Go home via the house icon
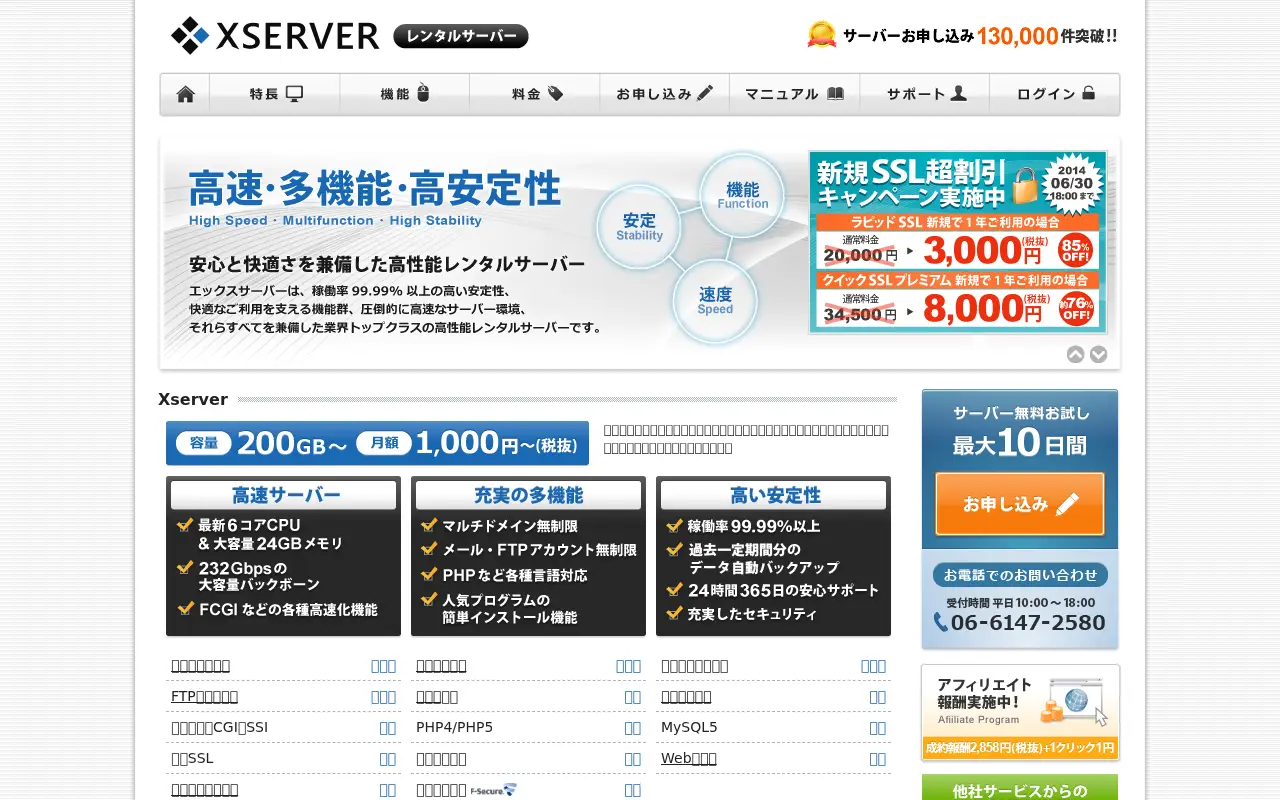Image resolution: width=1280 pixels, height=800 pixels. click(185, 94)
